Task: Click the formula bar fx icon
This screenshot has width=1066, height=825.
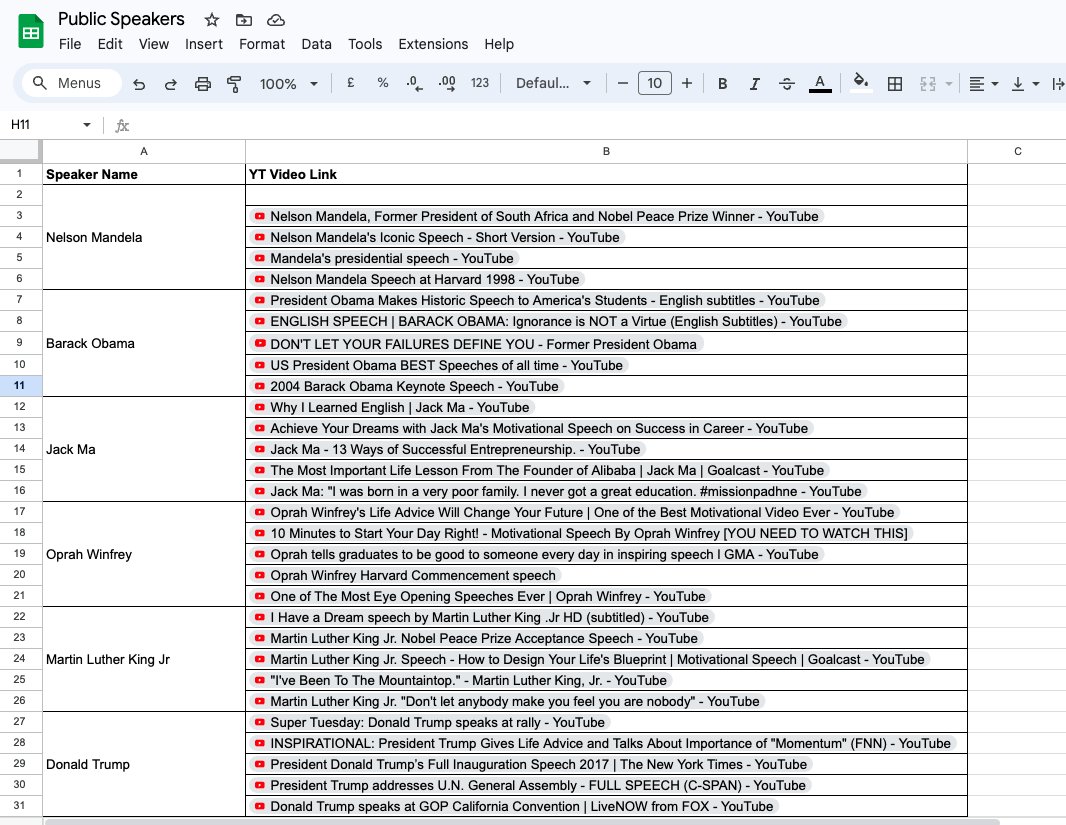Action: 122,125
